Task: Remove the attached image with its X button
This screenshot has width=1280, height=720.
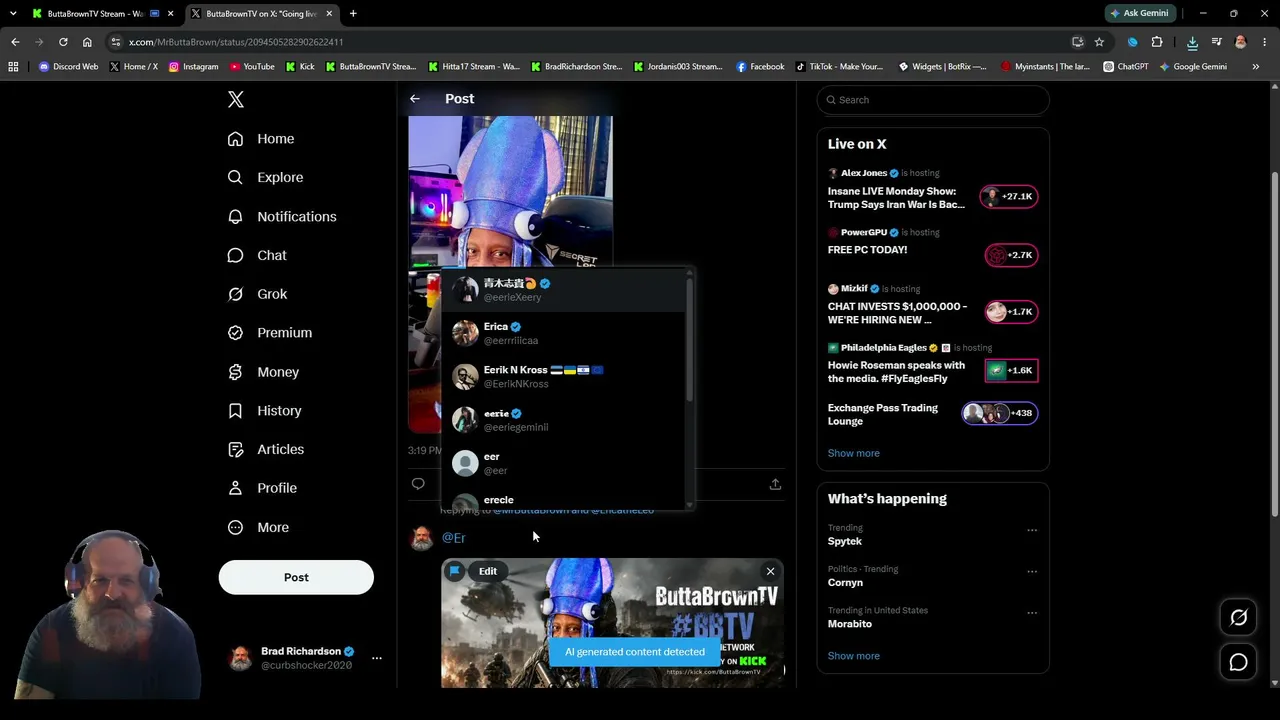Action: click(770, 571)
